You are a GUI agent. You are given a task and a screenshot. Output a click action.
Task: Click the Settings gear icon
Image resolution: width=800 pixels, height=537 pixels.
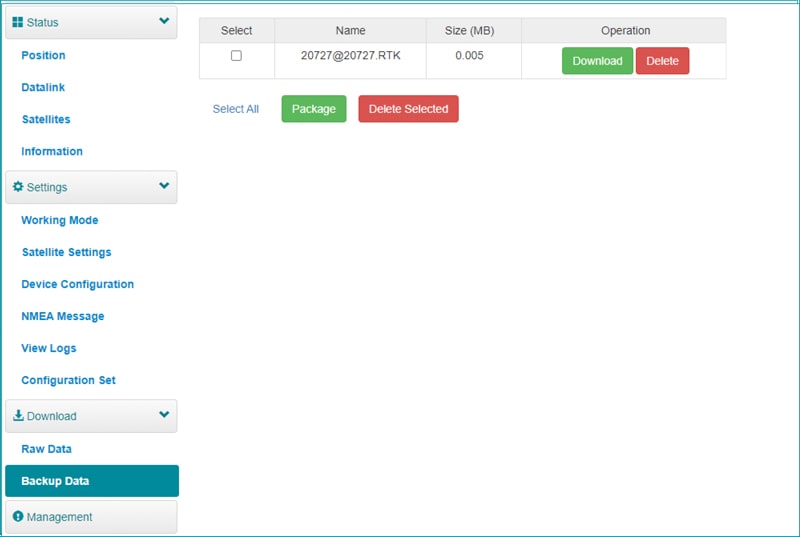18,187
